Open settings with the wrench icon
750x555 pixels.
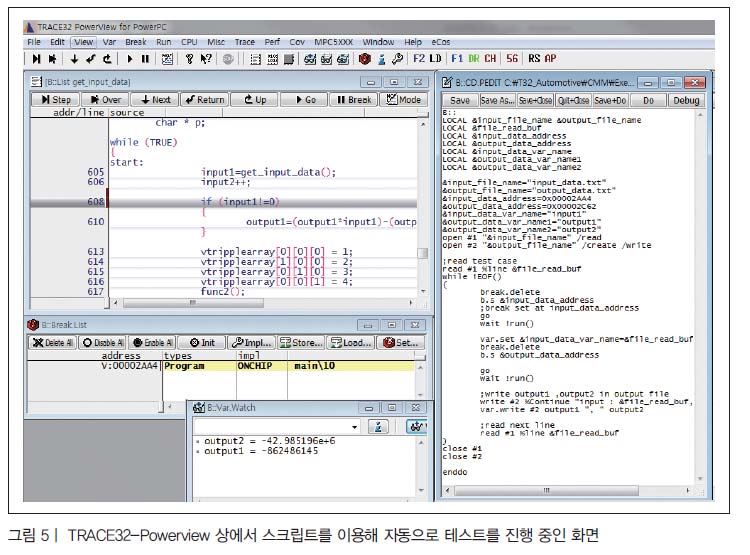coord(397,59)
